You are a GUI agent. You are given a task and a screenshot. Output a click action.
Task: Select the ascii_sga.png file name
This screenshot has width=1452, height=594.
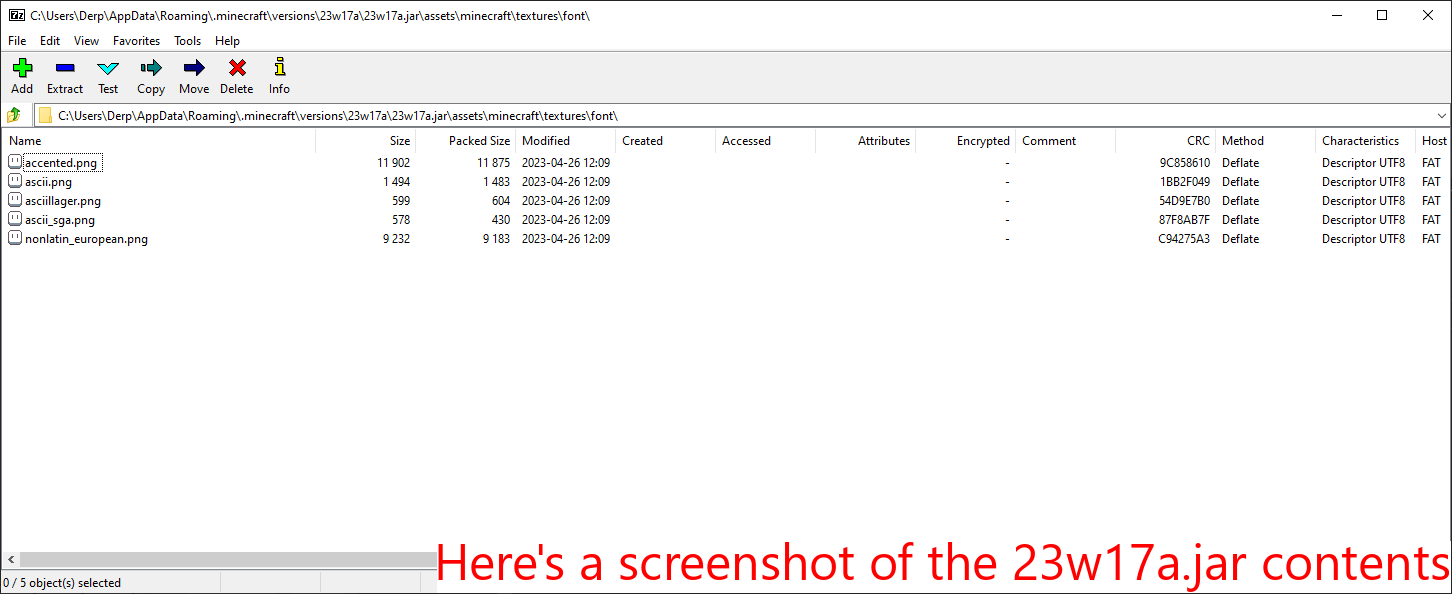click(60, 220)
